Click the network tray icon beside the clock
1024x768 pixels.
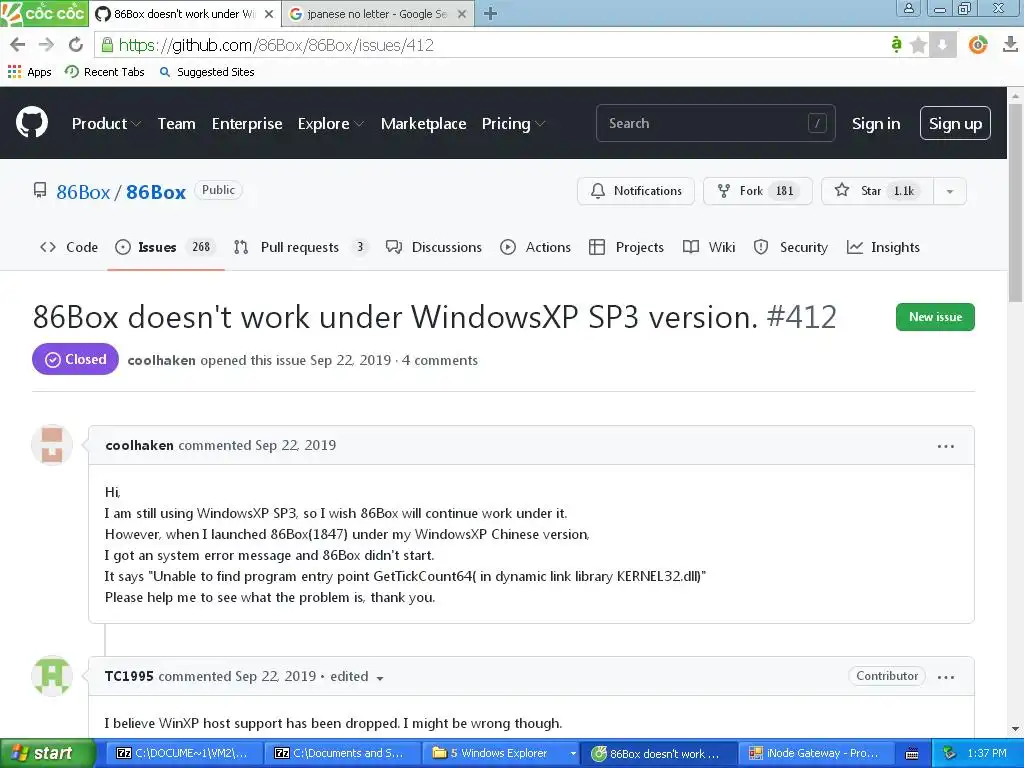pos(949,753)
